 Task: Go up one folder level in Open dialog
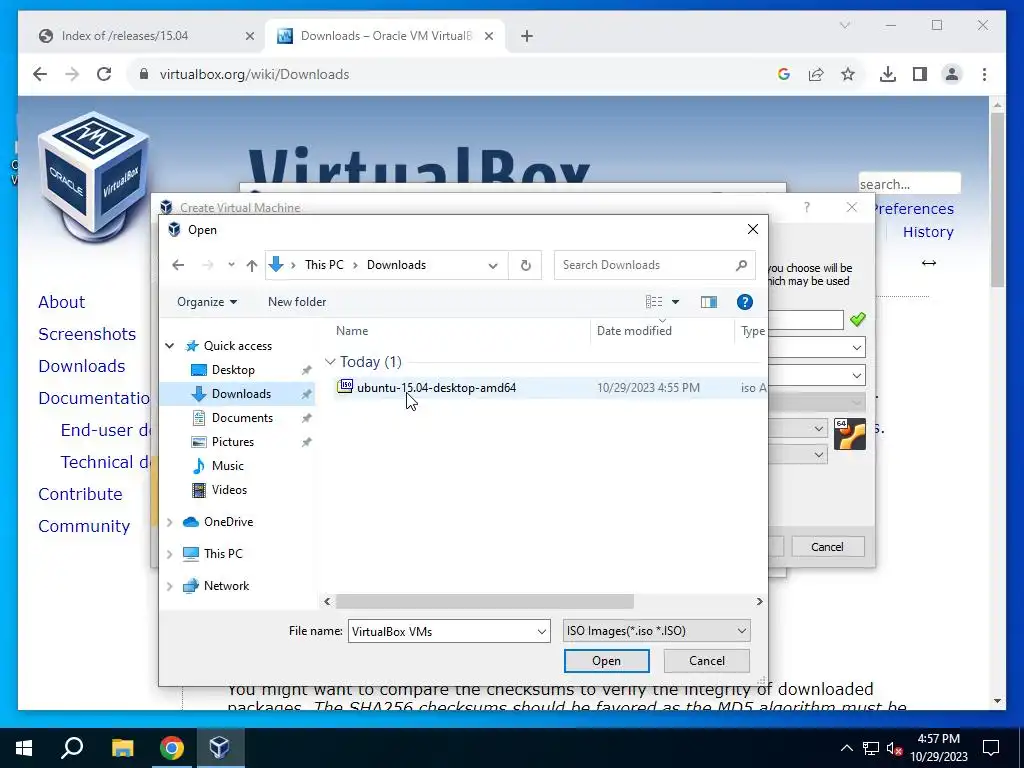pos(251,265)
